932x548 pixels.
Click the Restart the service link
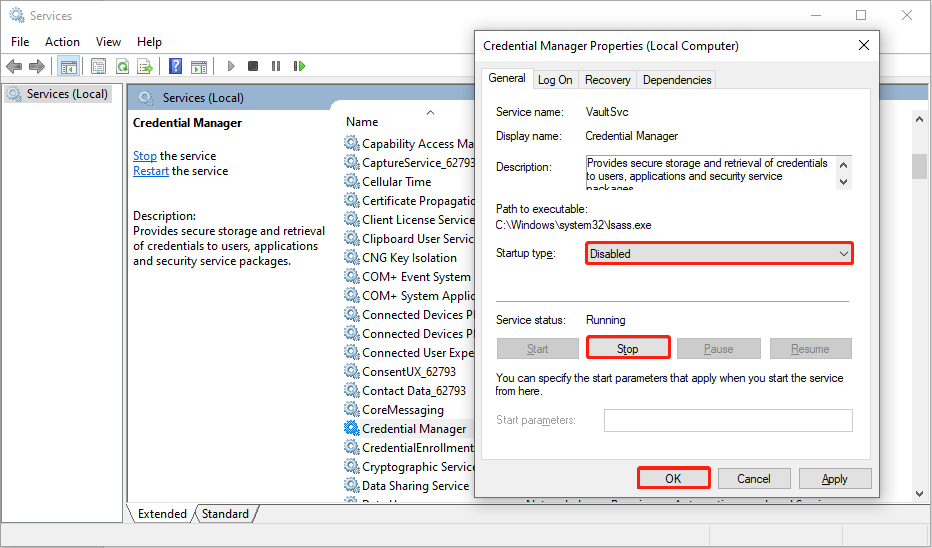coord(151,171)
